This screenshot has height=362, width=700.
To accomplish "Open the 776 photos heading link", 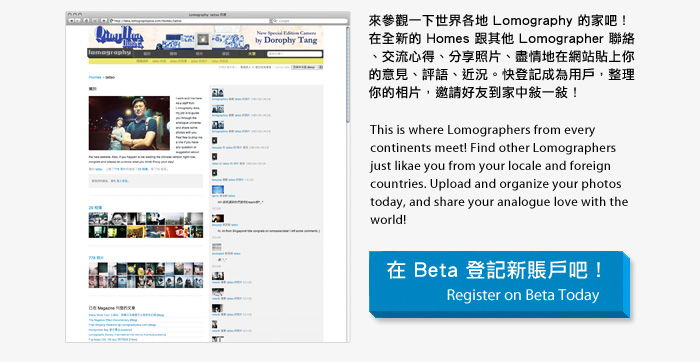I will 96,258.
